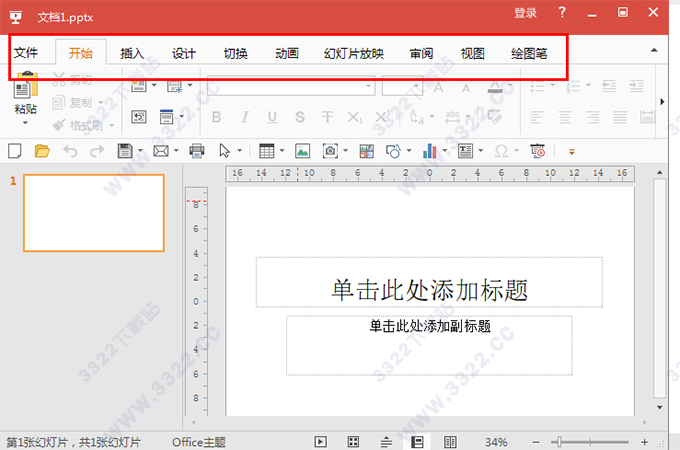Toggle the reading view button in status bar

click(x=451, y=441)
